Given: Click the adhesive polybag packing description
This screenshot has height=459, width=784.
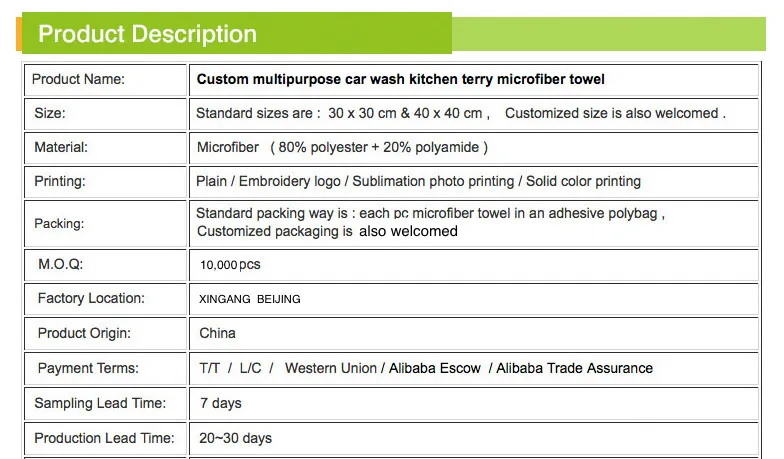Looking at the screenshot, I should click(430, 213).
